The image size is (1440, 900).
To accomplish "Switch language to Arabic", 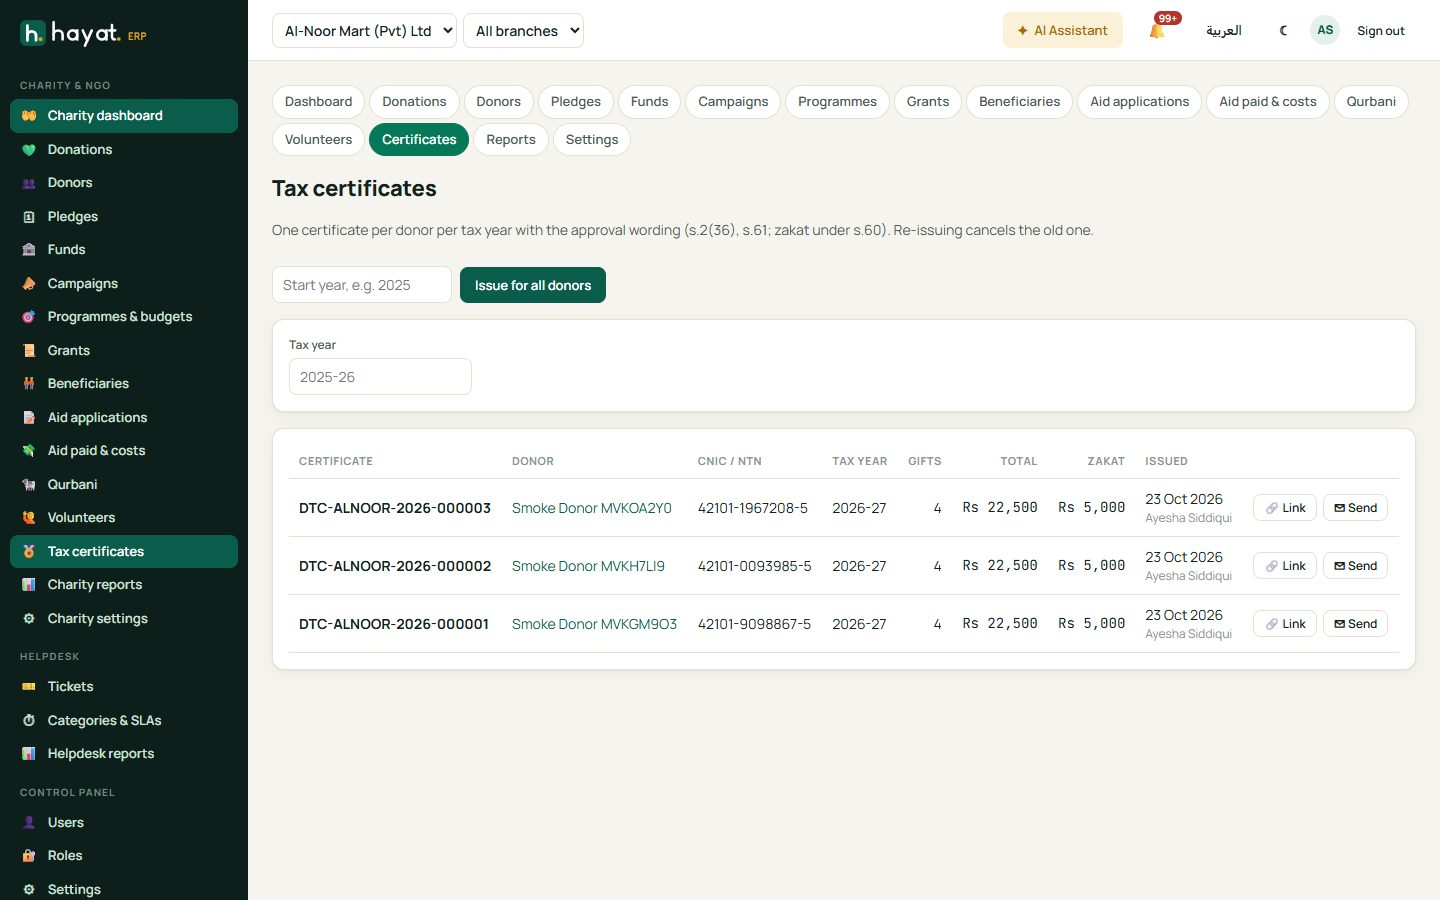I will pos(1224,31).
